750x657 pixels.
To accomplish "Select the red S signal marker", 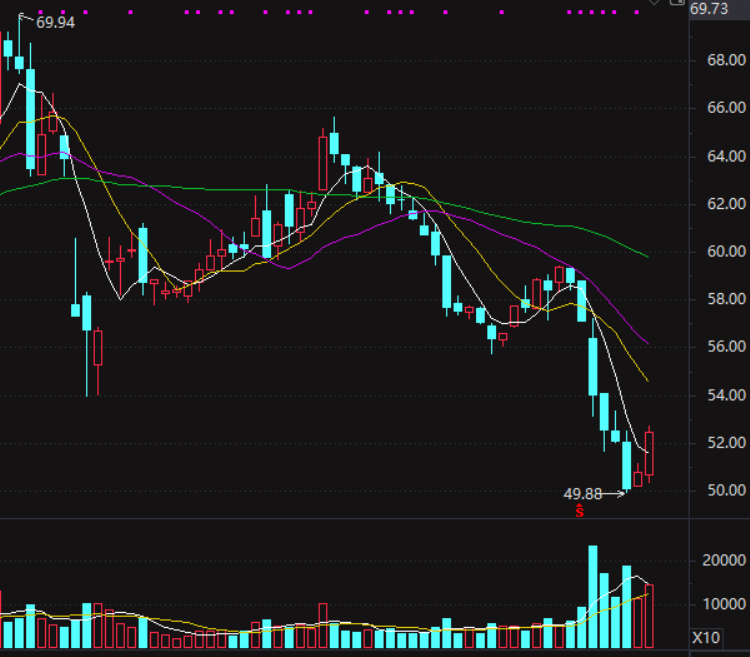I will point(580,511).
